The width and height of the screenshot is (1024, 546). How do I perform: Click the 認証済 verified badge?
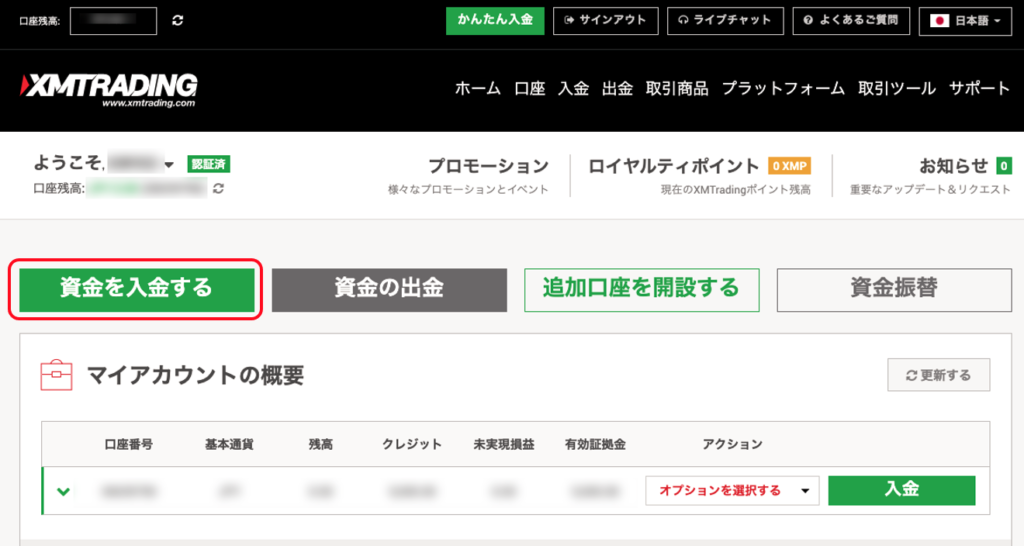(x=208, y=164)
